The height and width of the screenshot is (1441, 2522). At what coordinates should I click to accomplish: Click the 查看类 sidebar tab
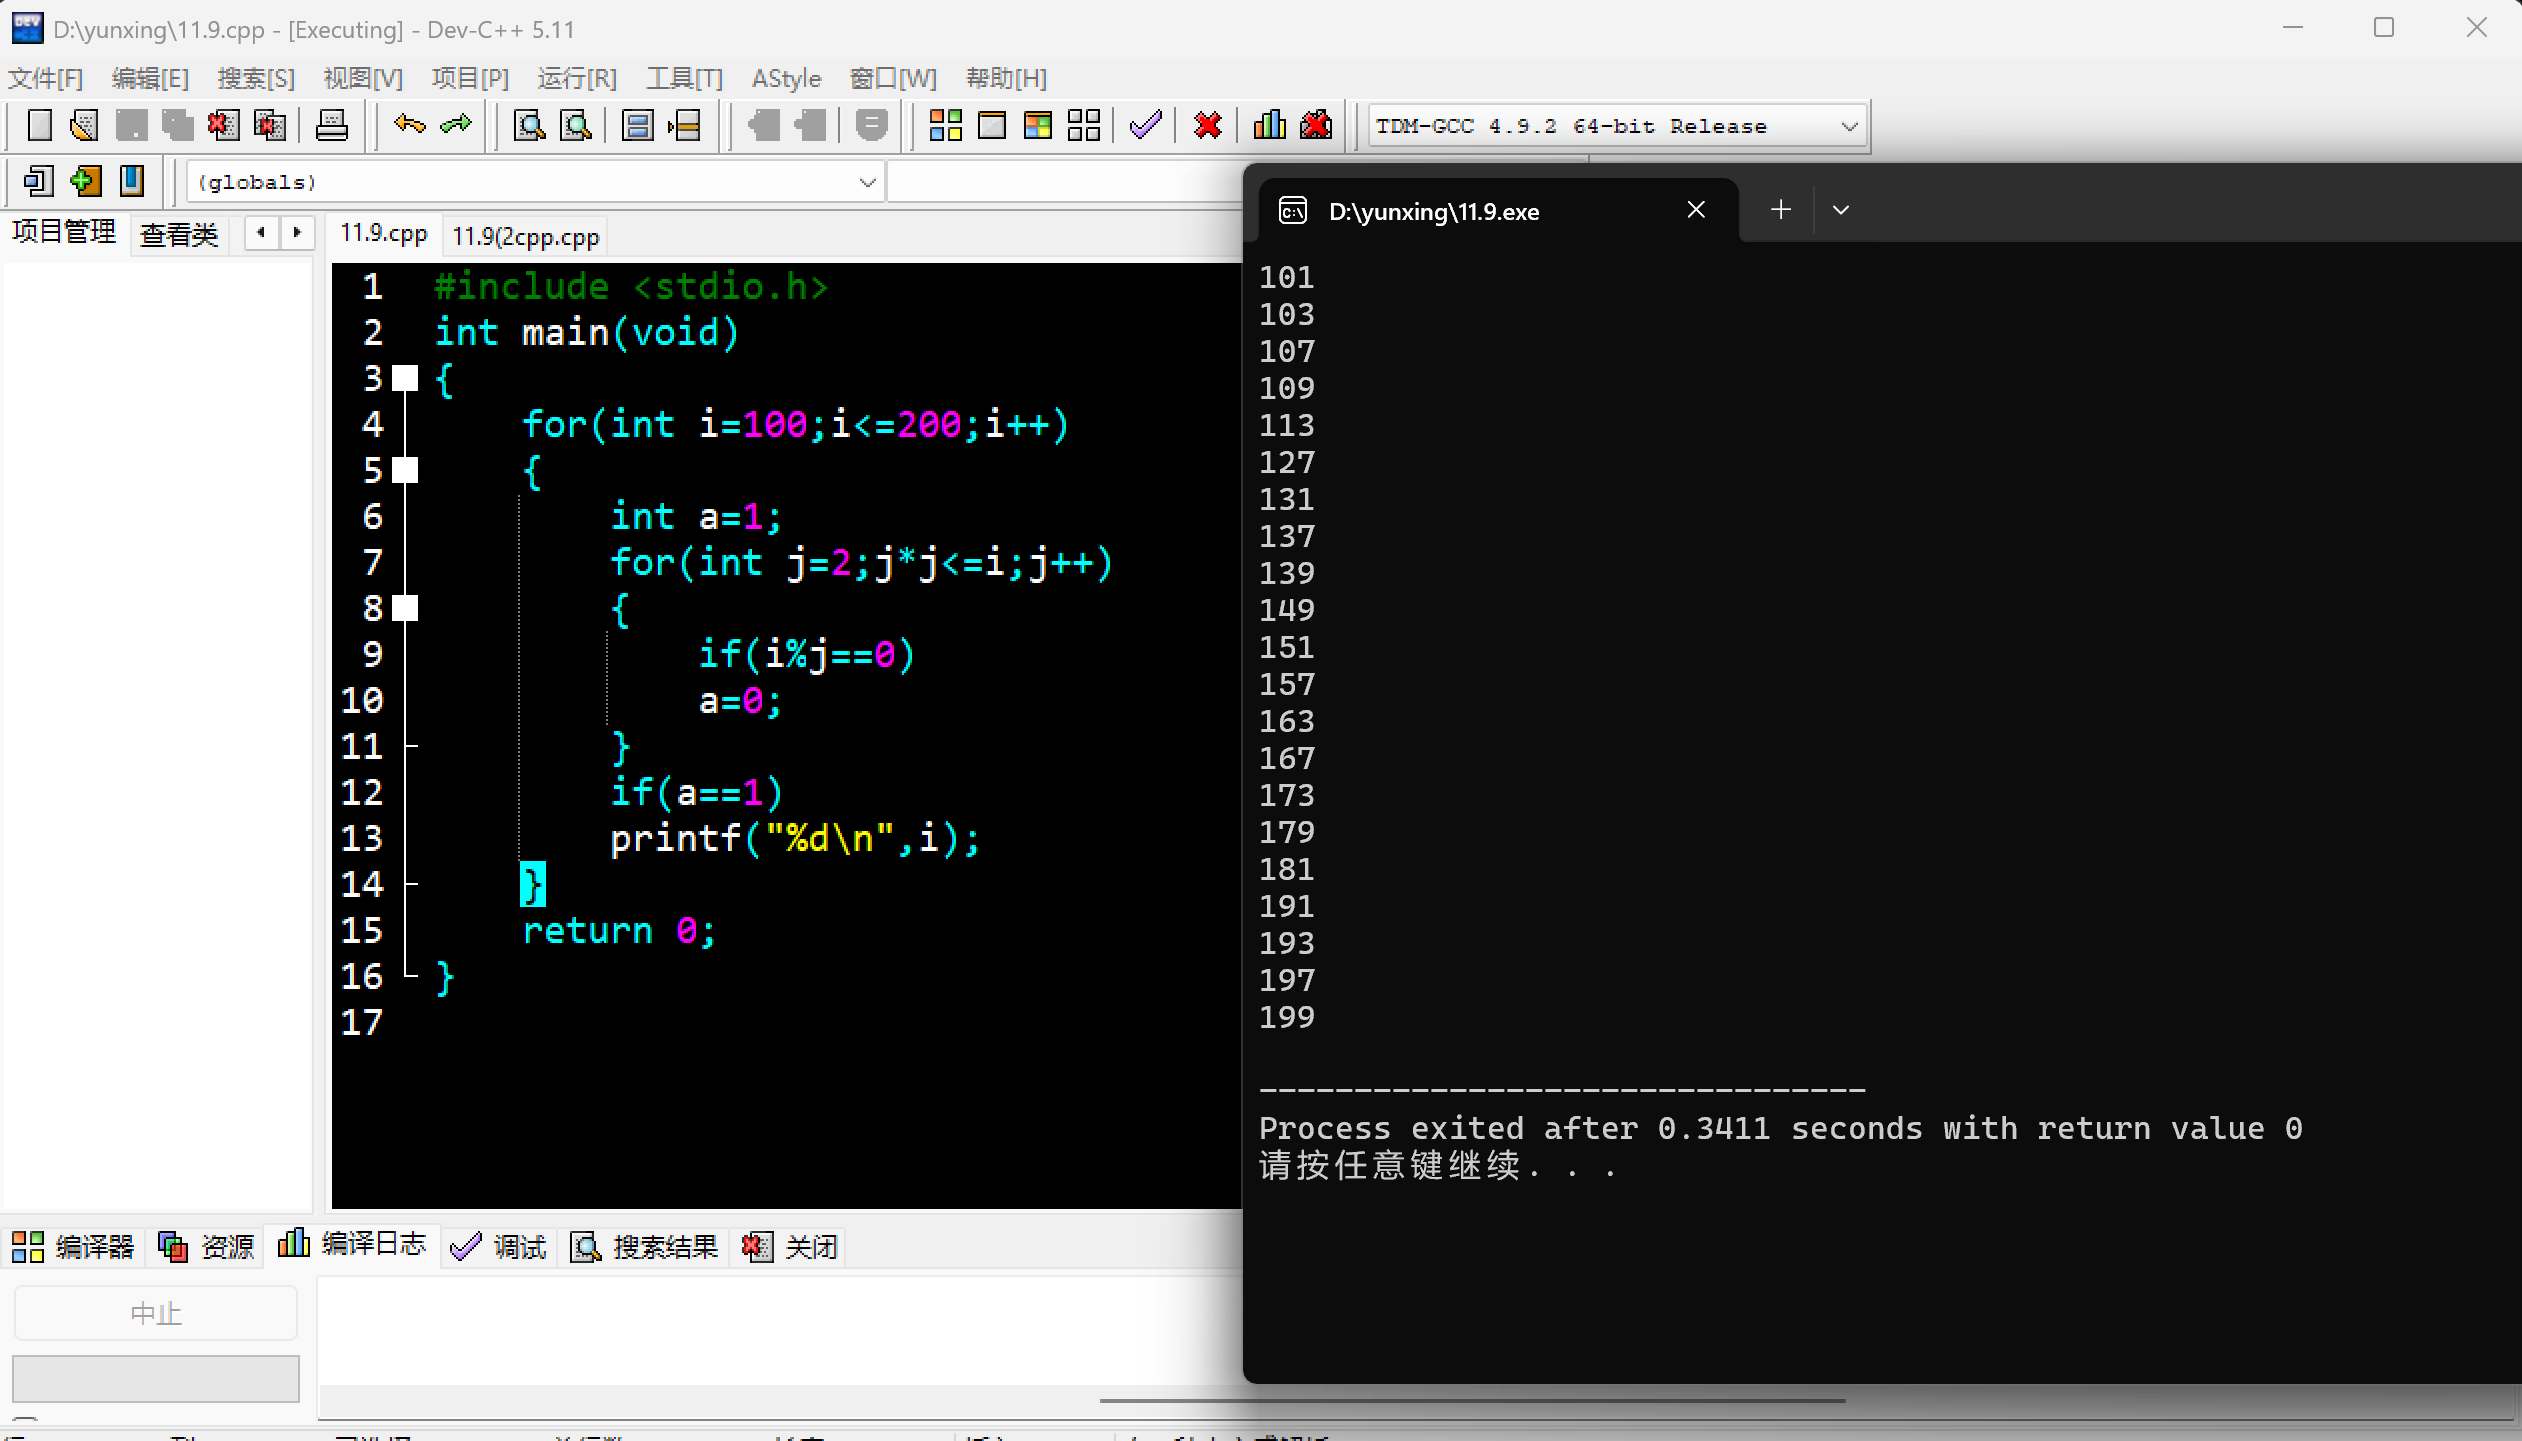[179, 235]
